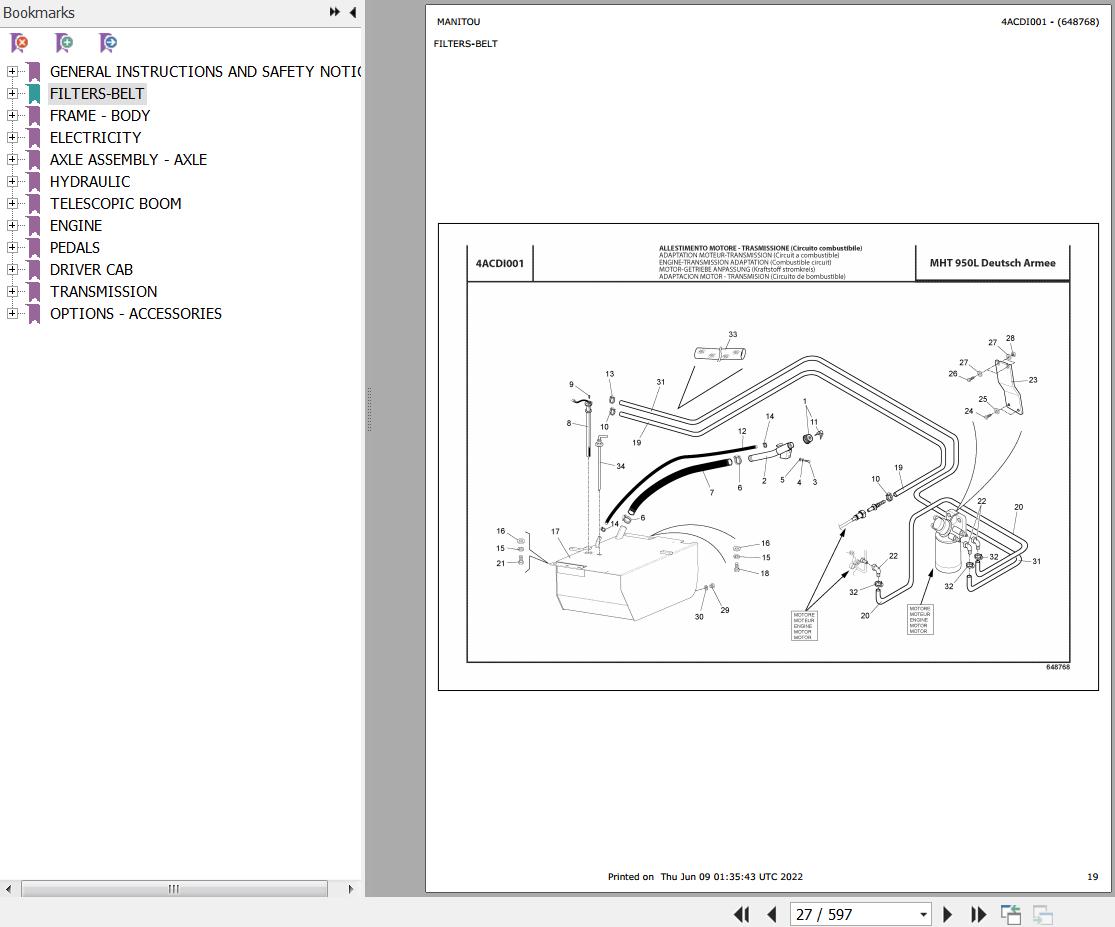Open the OPTIONS - ACCESSORIES bookmark
The height and width of the screenshot is (927, 1115).
[135, 314]
